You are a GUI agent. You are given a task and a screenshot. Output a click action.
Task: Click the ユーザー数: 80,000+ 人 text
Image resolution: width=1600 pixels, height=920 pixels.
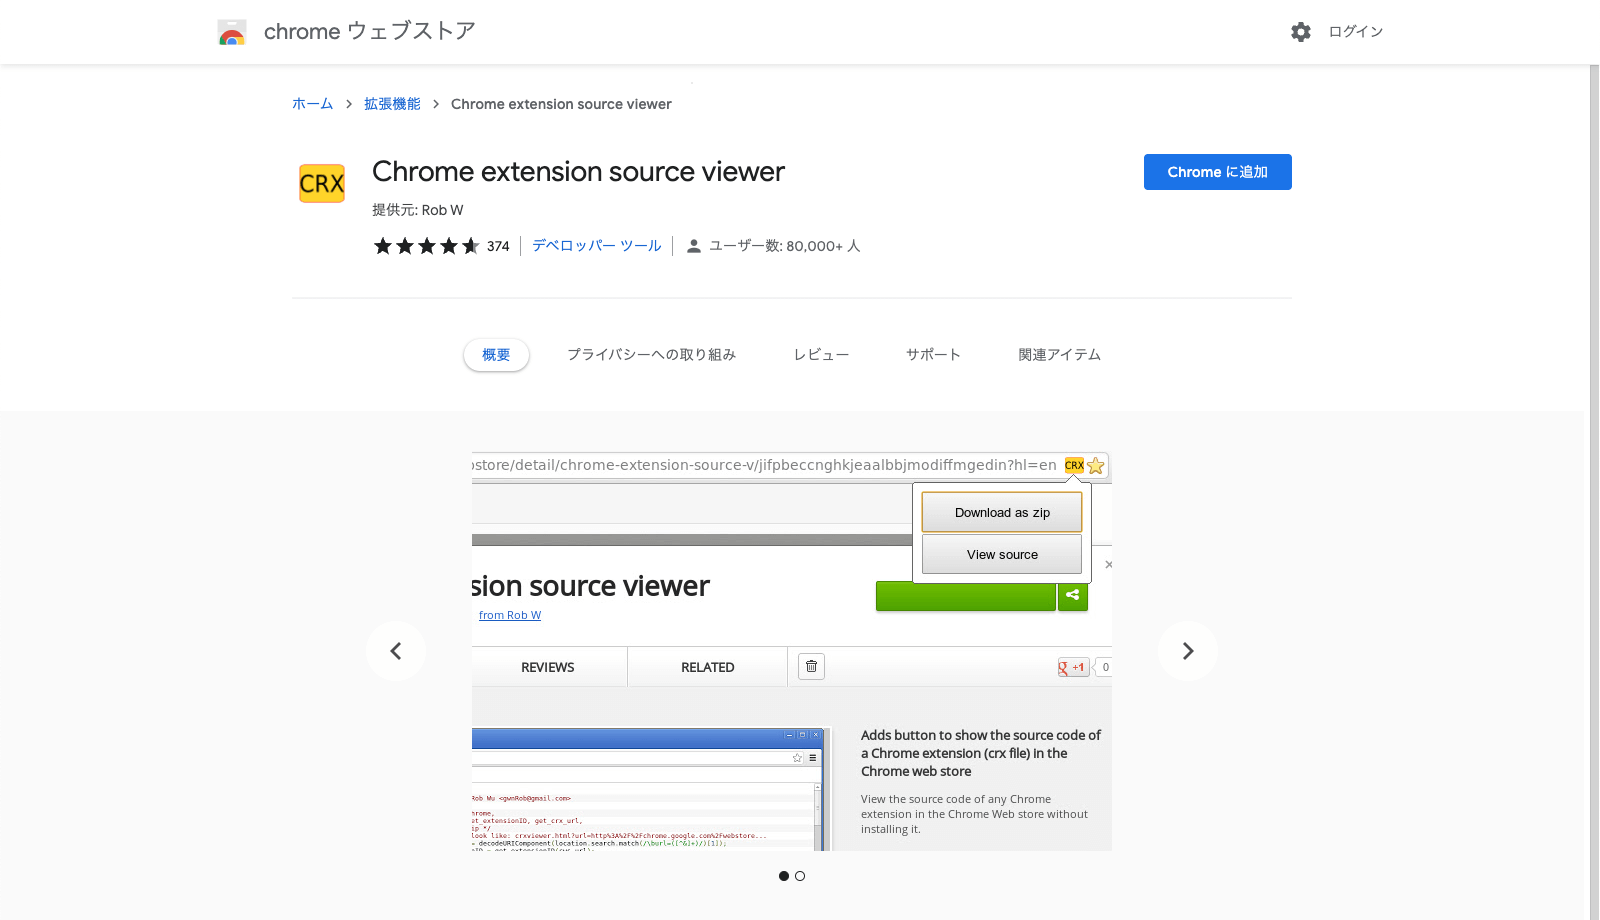(x=784, y=246)
